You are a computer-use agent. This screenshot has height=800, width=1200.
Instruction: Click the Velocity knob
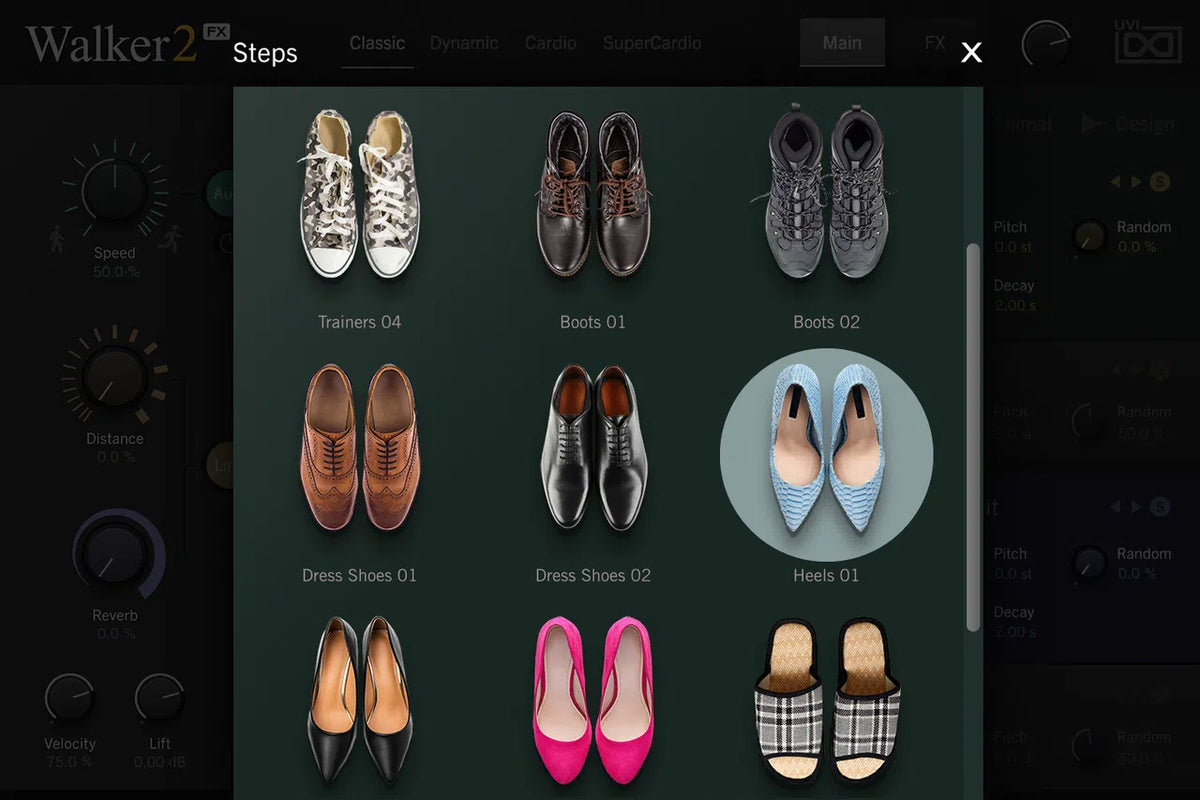click(70, 699)
